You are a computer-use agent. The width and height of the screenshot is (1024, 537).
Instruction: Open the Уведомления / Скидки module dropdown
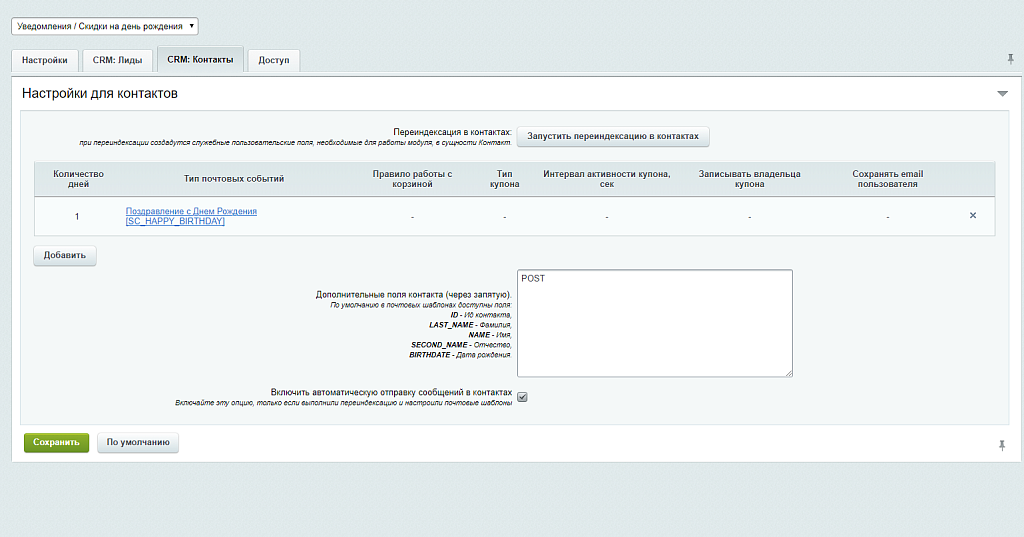[105, 26]
